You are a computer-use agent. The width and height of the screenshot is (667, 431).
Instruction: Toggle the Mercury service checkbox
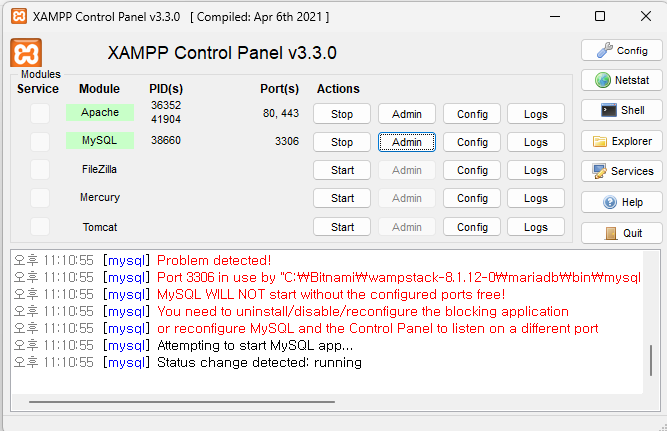(40, 198)
